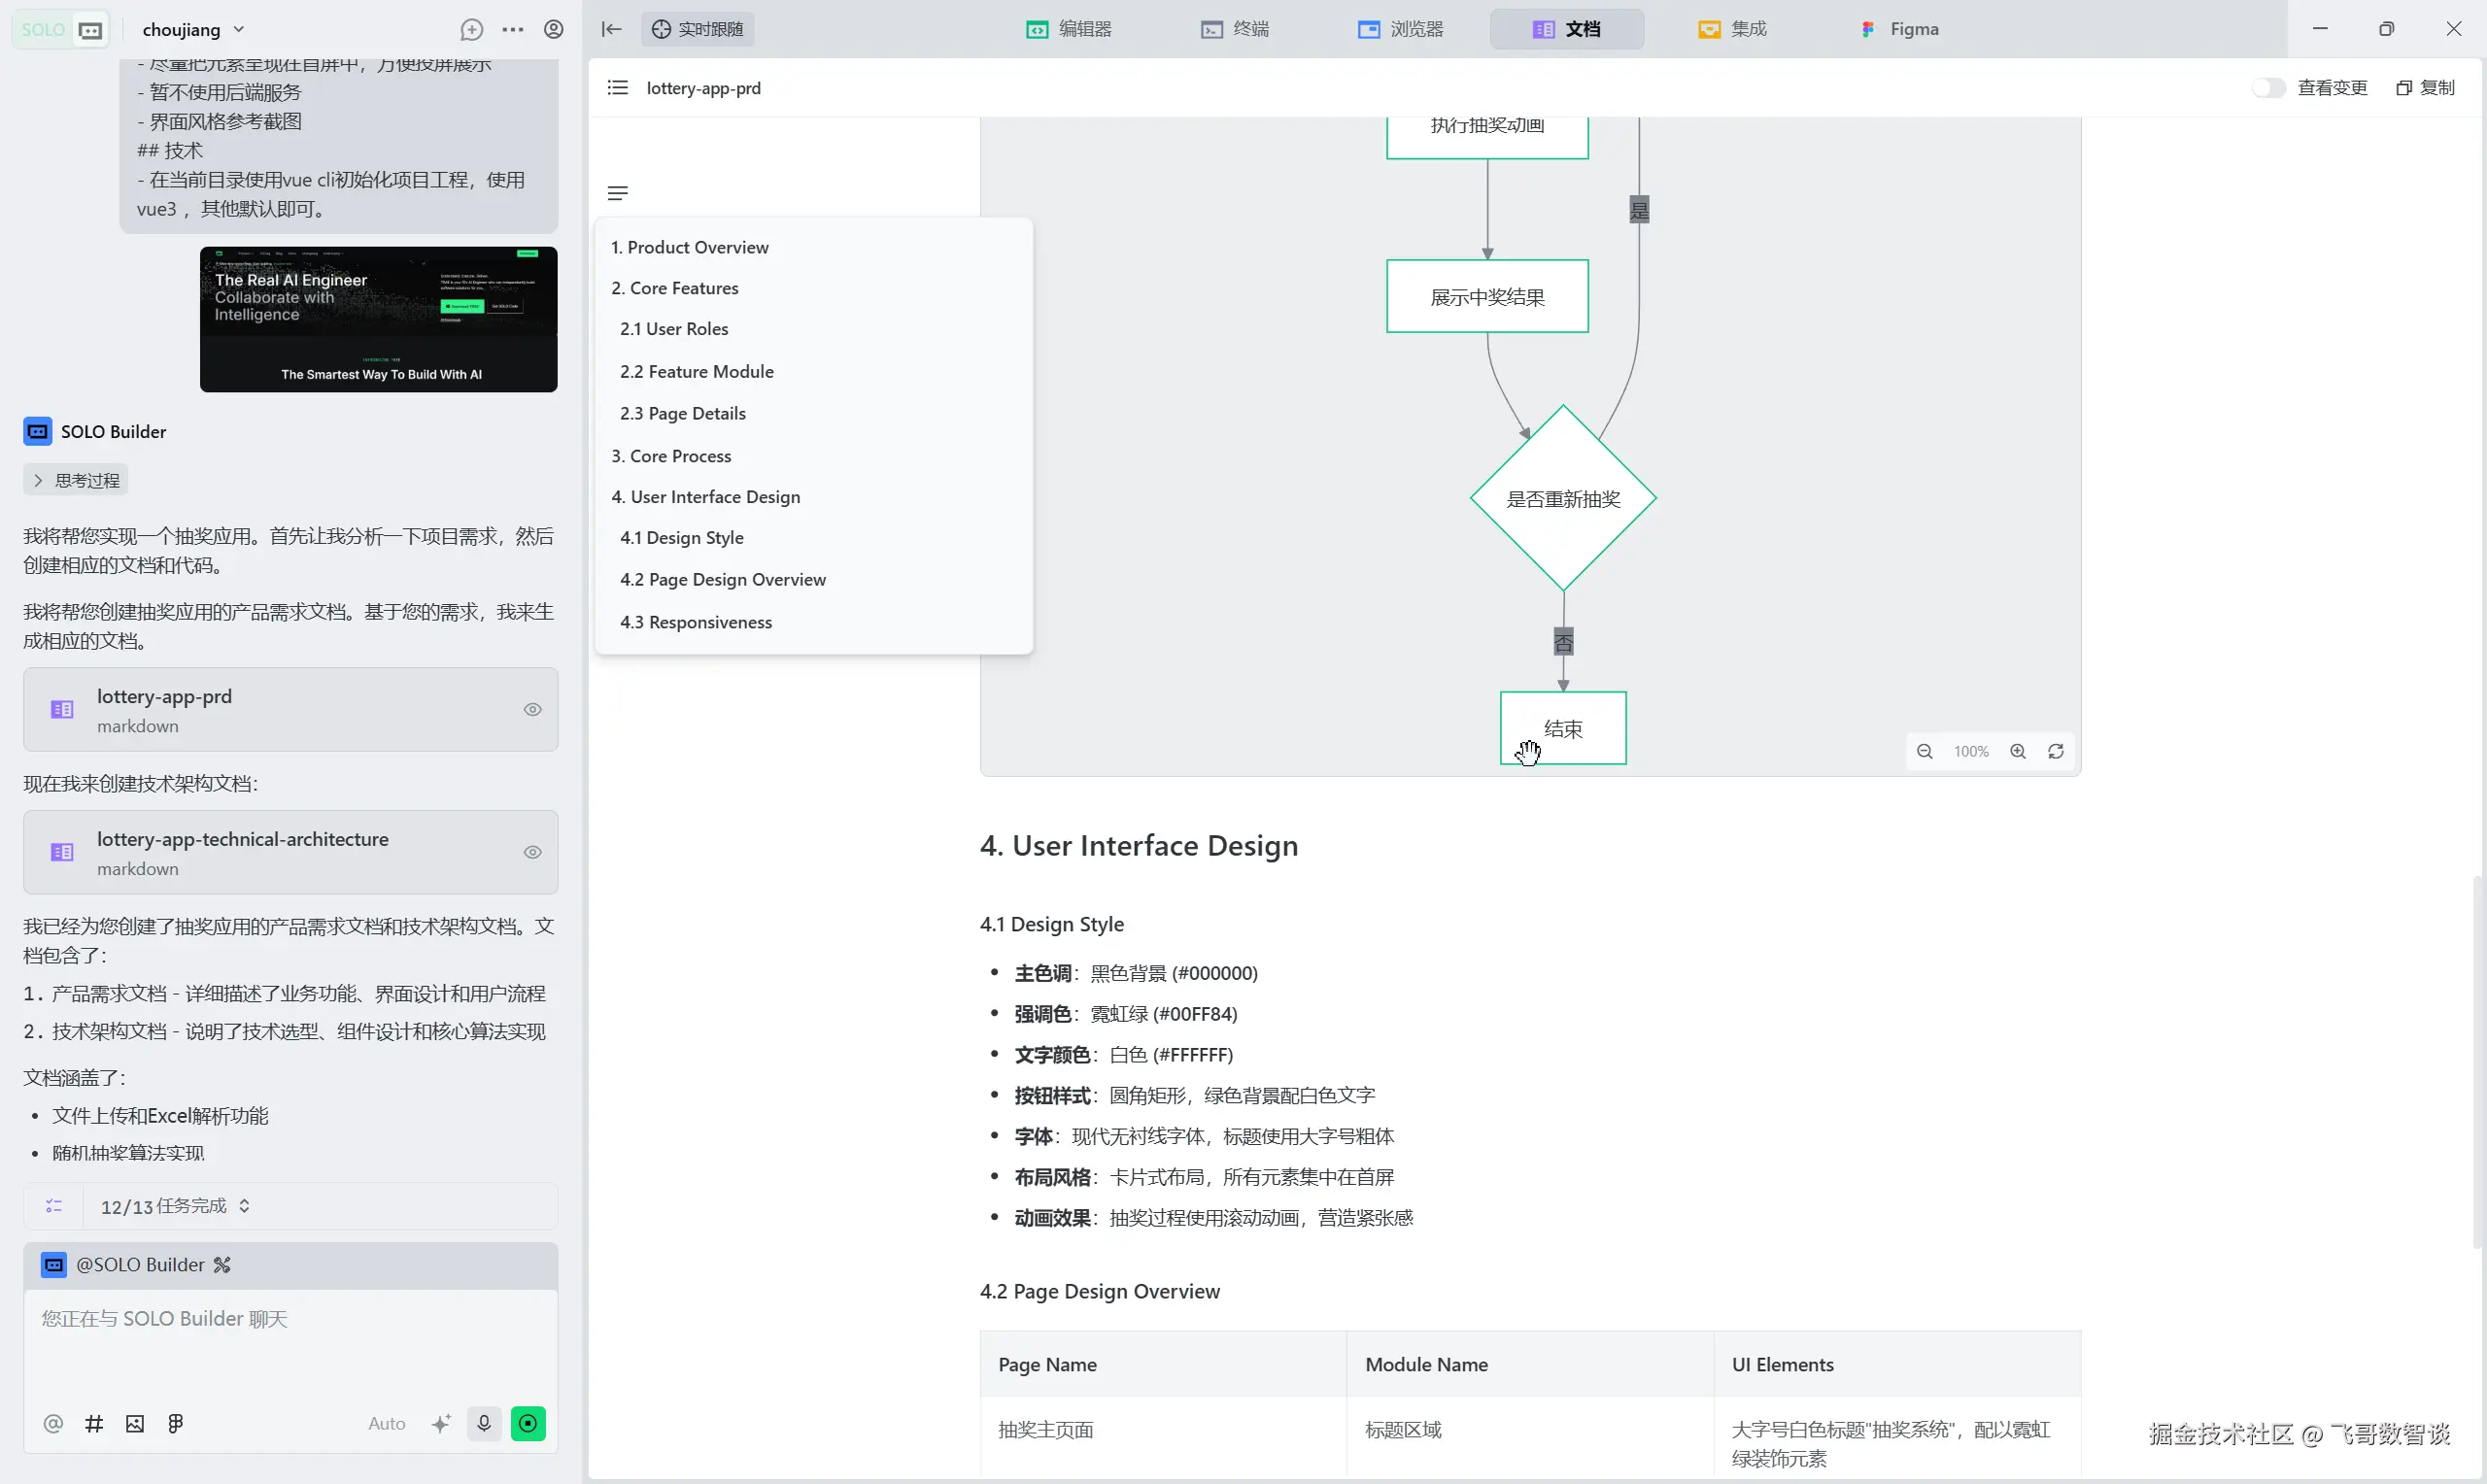Click the zoom in magnifier on flowchart

point(2018,752)
